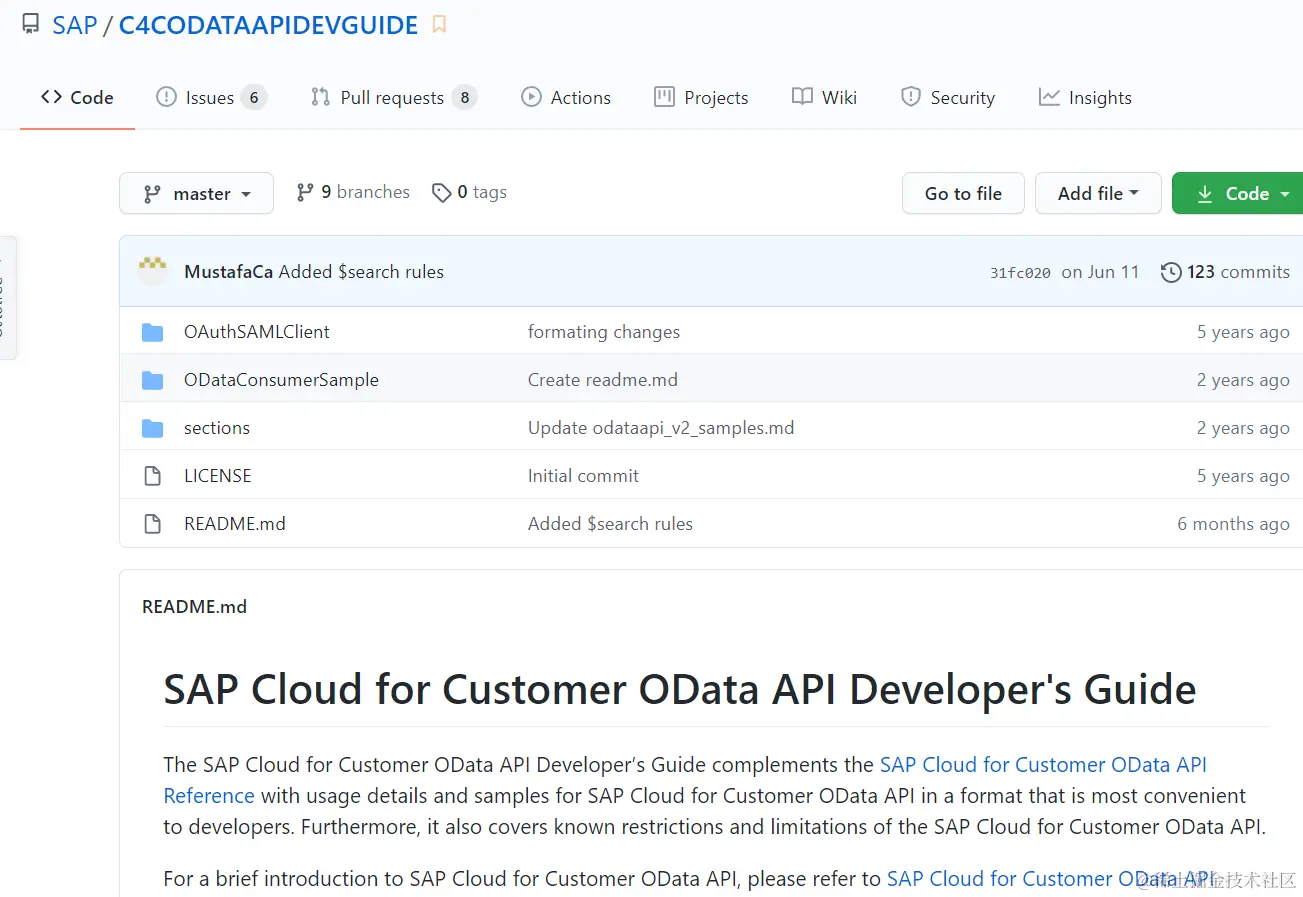Screen dimensions: 1303x897
Task: Open the Security tab
Action: click(948, 97)
